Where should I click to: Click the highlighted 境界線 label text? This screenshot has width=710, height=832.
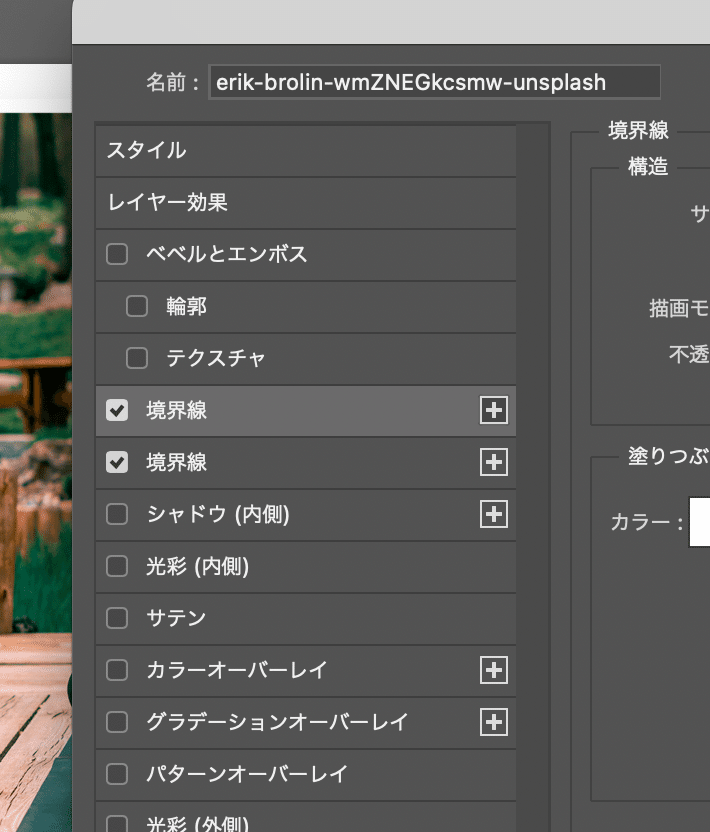[177, 410]
